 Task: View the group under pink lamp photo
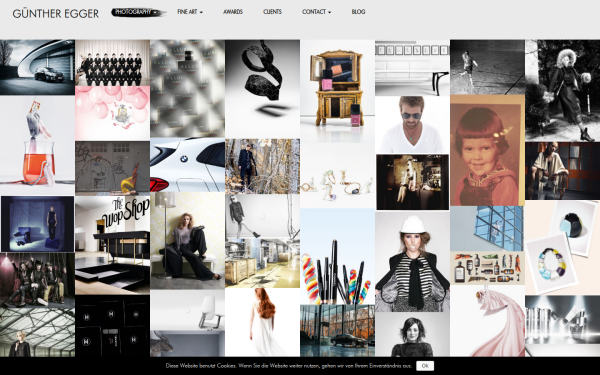point(37,280)
